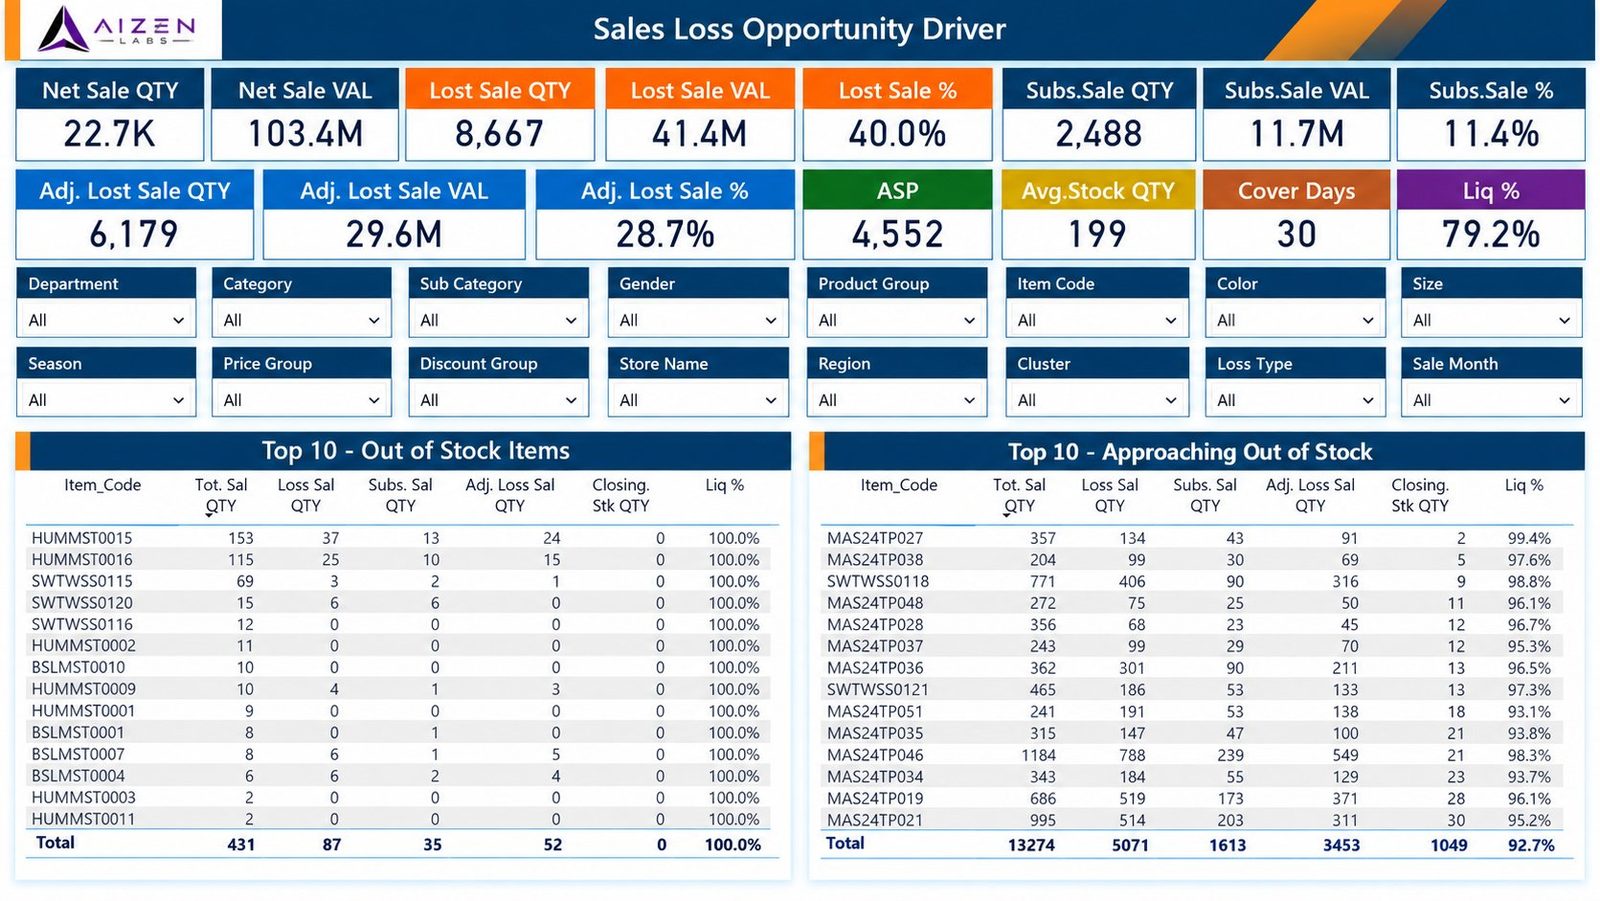Expand the Cluster filter dropdown
1600x901 pixels.
coord(1097,400)
